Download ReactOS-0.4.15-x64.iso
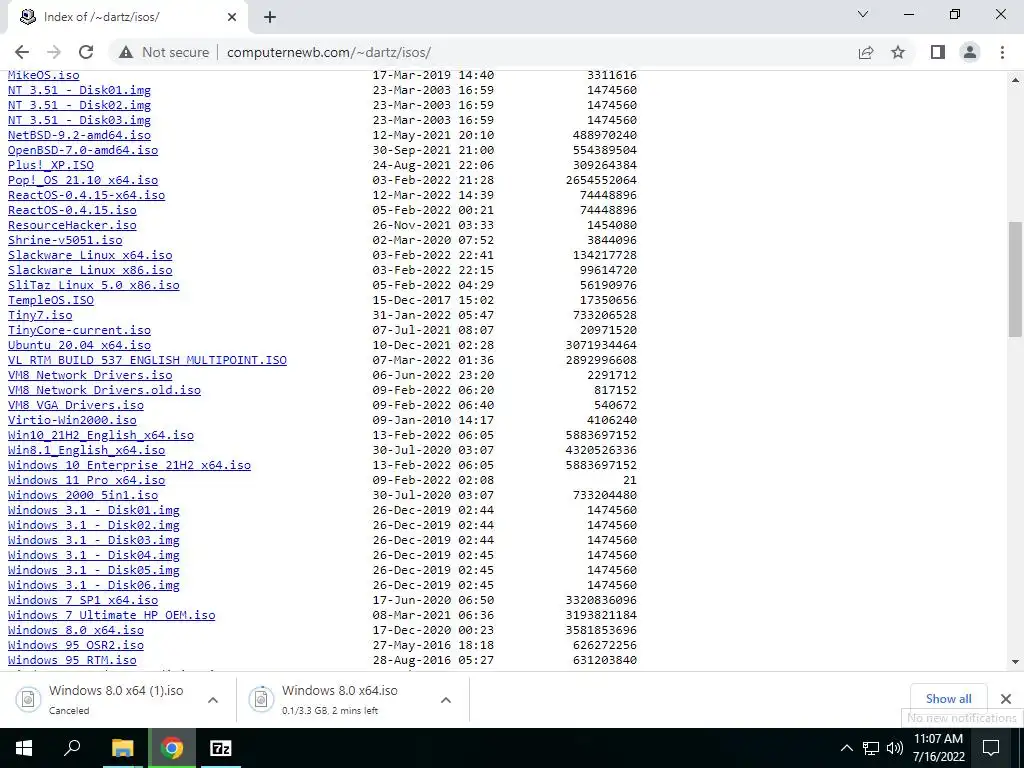Viewport: 1024px width, 768px height. tap(86, 195)
